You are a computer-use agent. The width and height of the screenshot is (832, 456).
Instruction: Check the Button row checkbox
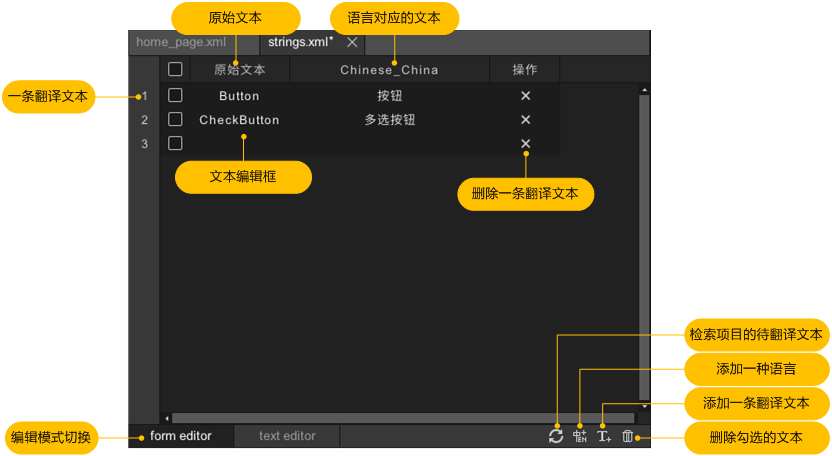(175, 95)
